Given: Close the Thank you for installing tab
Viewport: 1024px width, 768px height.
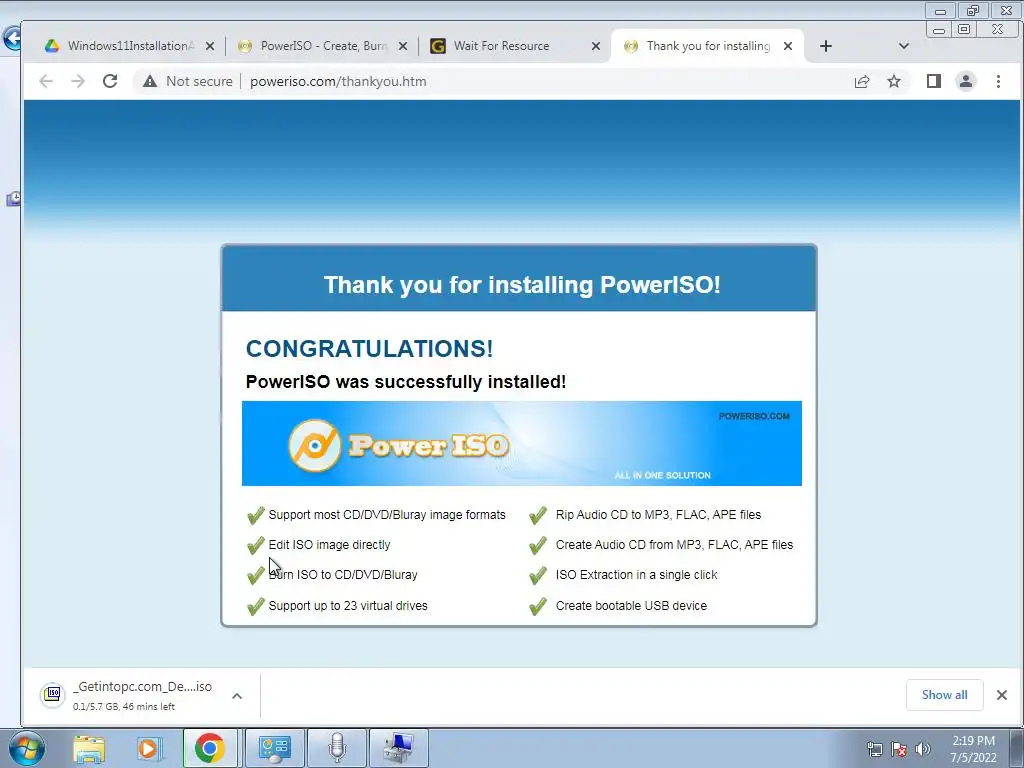Looking at the screenshot, I should coord(788,46).
